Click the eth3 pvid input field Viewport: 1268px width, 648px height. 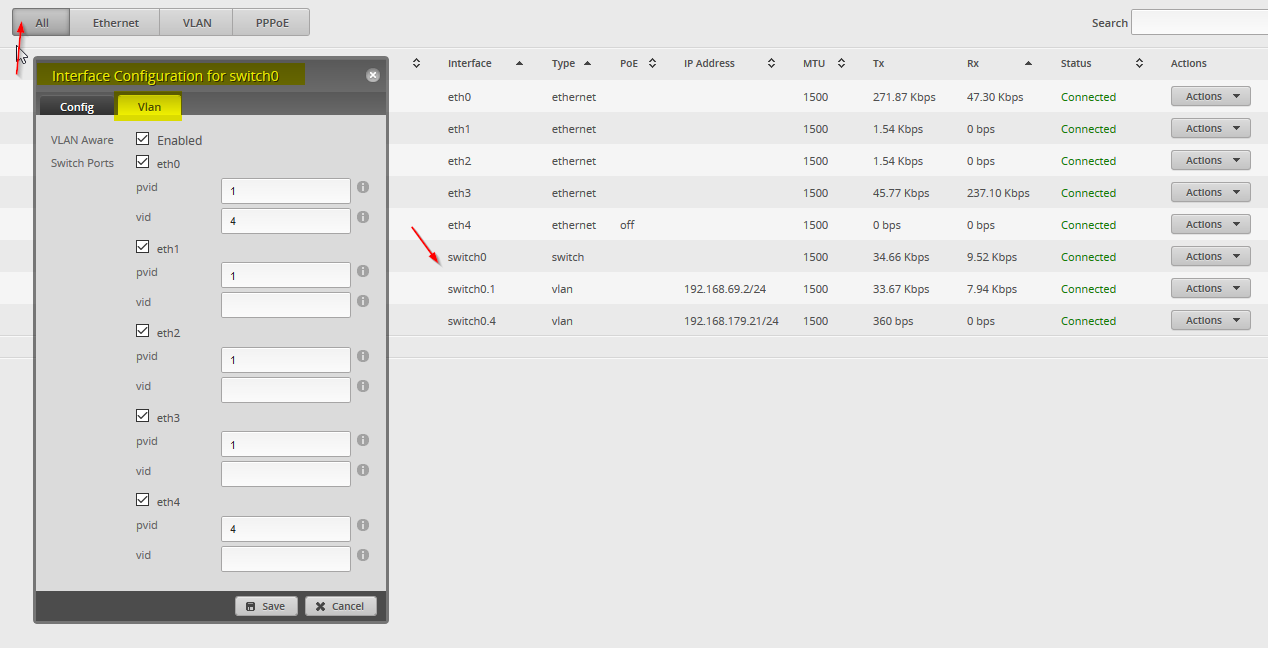[285, 444]
